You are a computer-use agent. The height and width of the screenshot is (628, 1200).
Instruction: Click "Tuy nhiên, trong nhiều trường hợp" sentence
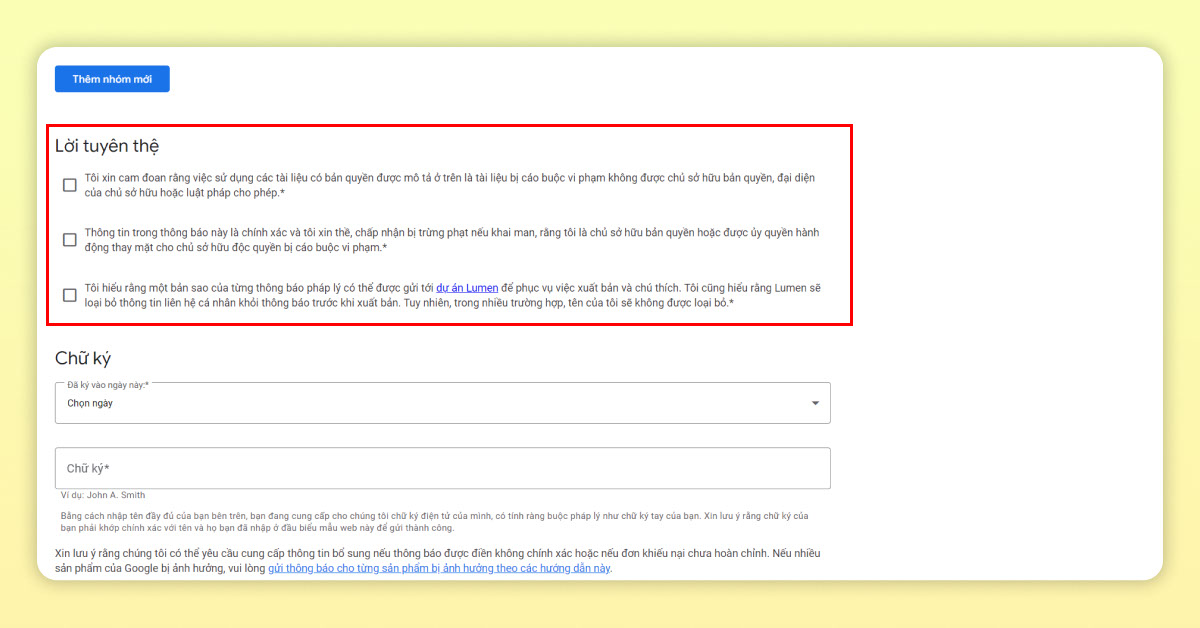[570, 302]
